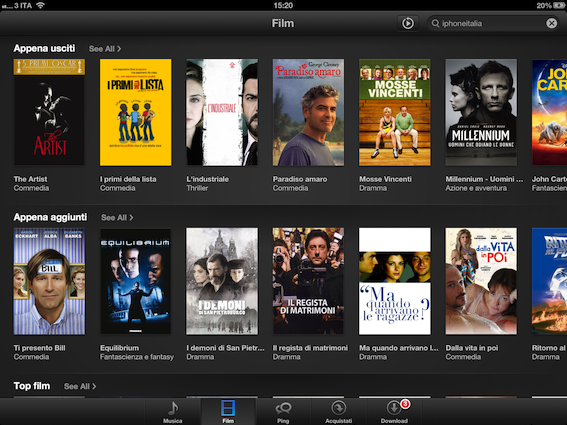Tap 'Fantascienza e fantasy' genre label

(x=137, y=357)
